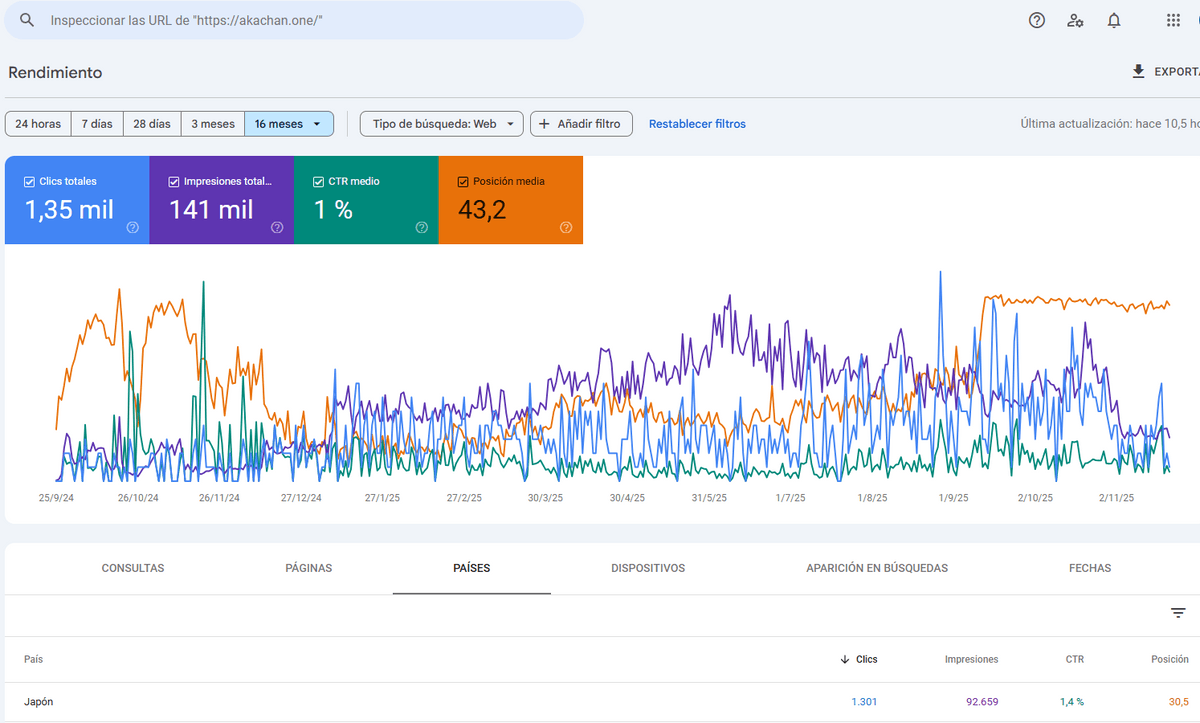Open the Help icon in top bar
The height and width of the screenshot is (723, 1200).
coord(1037,20)
